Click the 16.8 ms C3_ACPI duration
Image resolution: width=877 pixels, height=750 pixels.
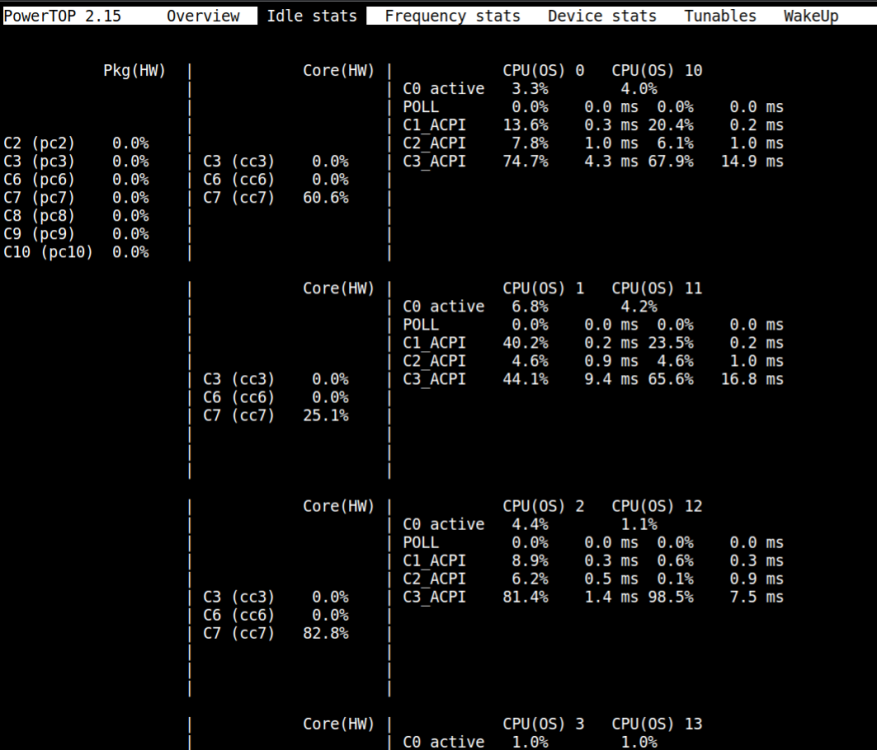(x=752, y=379)
